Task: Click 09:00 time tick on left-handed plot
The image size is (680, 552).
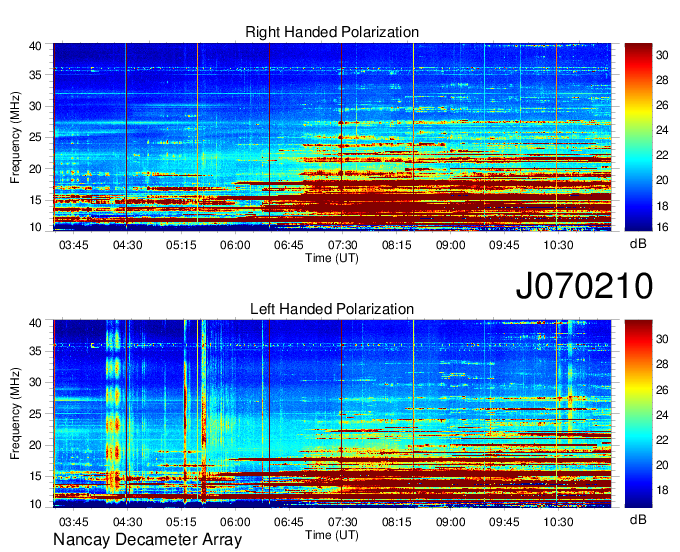Action: tap(451, 522)
